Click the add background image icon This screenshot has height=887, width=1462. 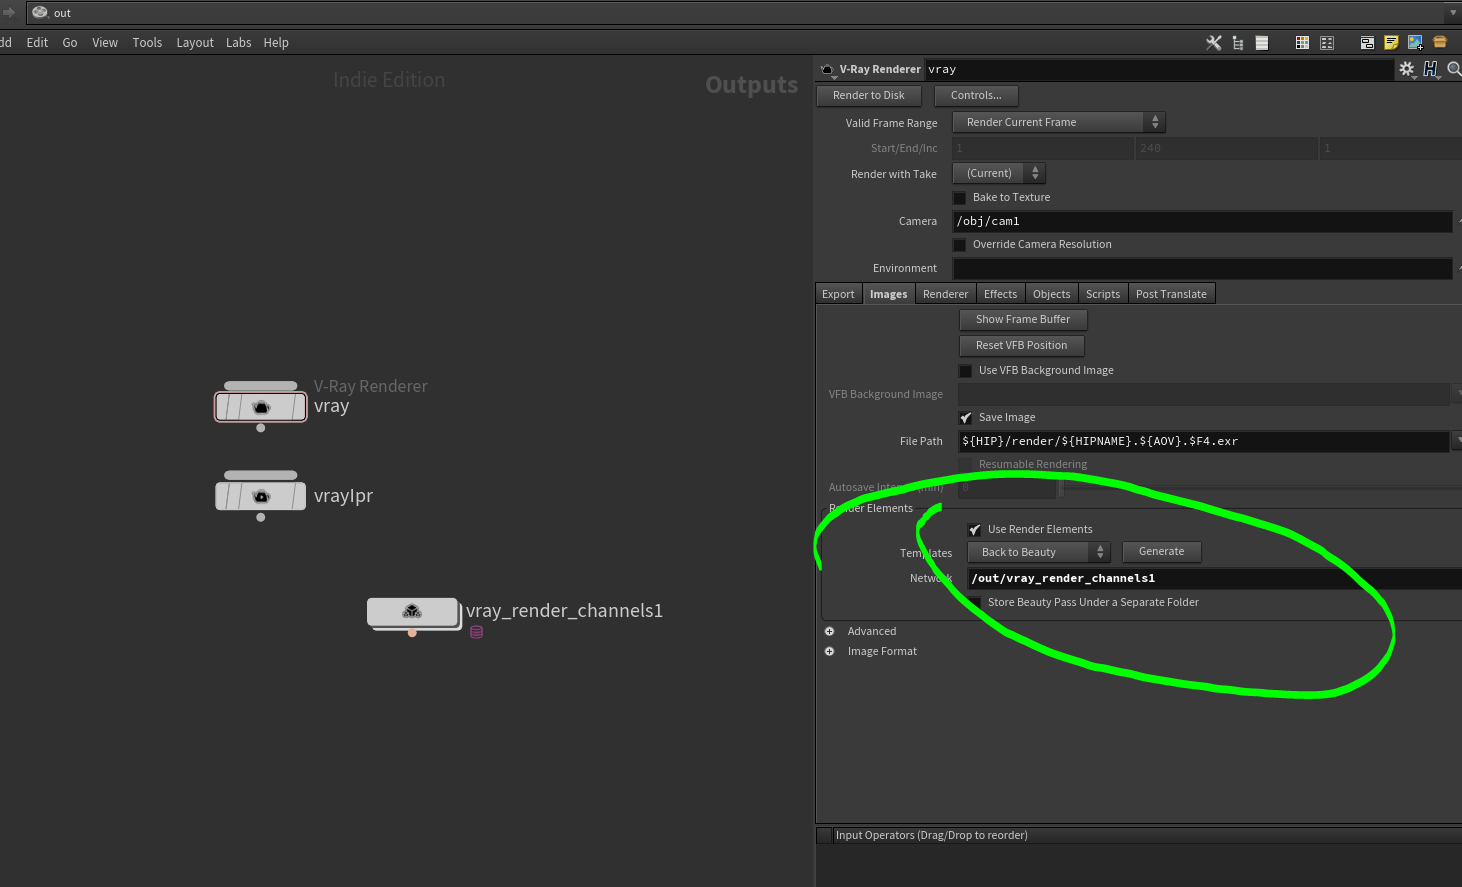click(1415, 43)
